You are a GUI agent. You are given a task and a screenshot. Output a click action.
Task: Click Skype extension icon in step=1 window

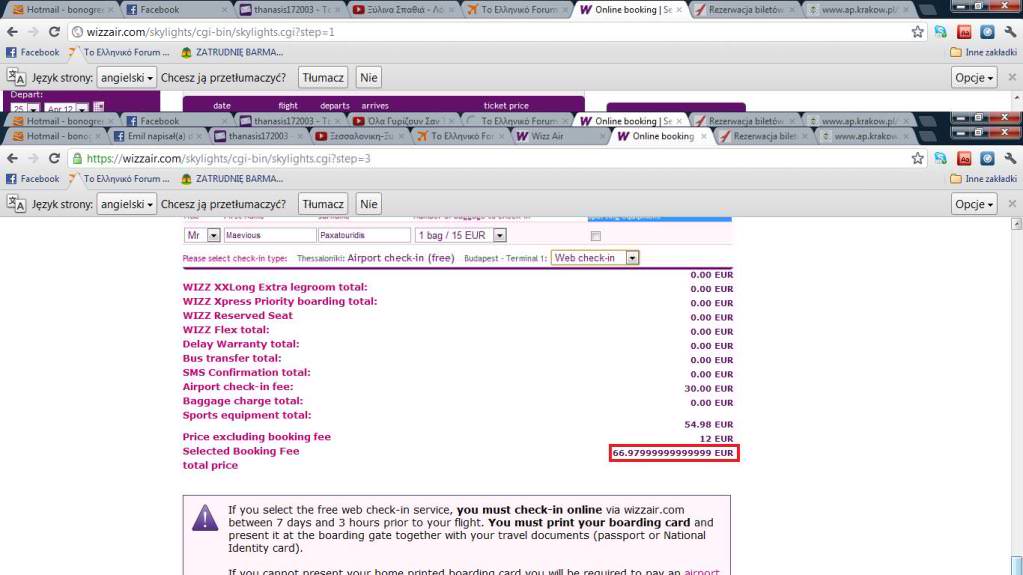click(x=940, y=31)
